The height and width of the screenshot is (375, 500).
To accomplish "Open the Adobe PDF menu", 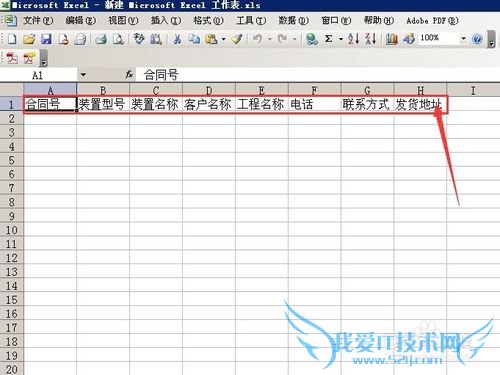I will pyautogui.click(x=432, y=21).
